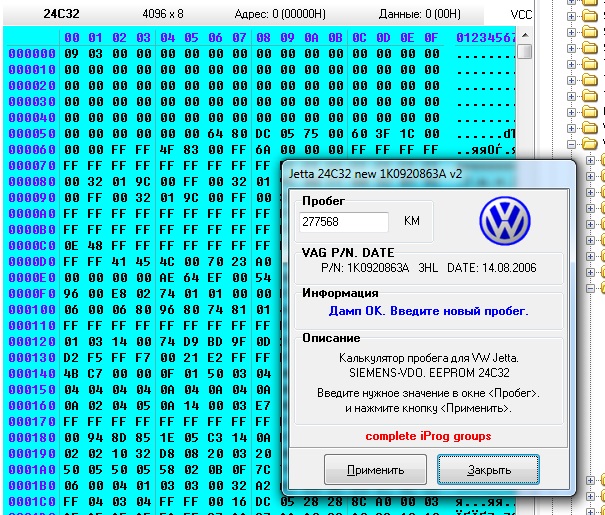Click the 'Дамп OK. Введите новый пробег.' message
The image size is (605, 515).
(428, 311)
